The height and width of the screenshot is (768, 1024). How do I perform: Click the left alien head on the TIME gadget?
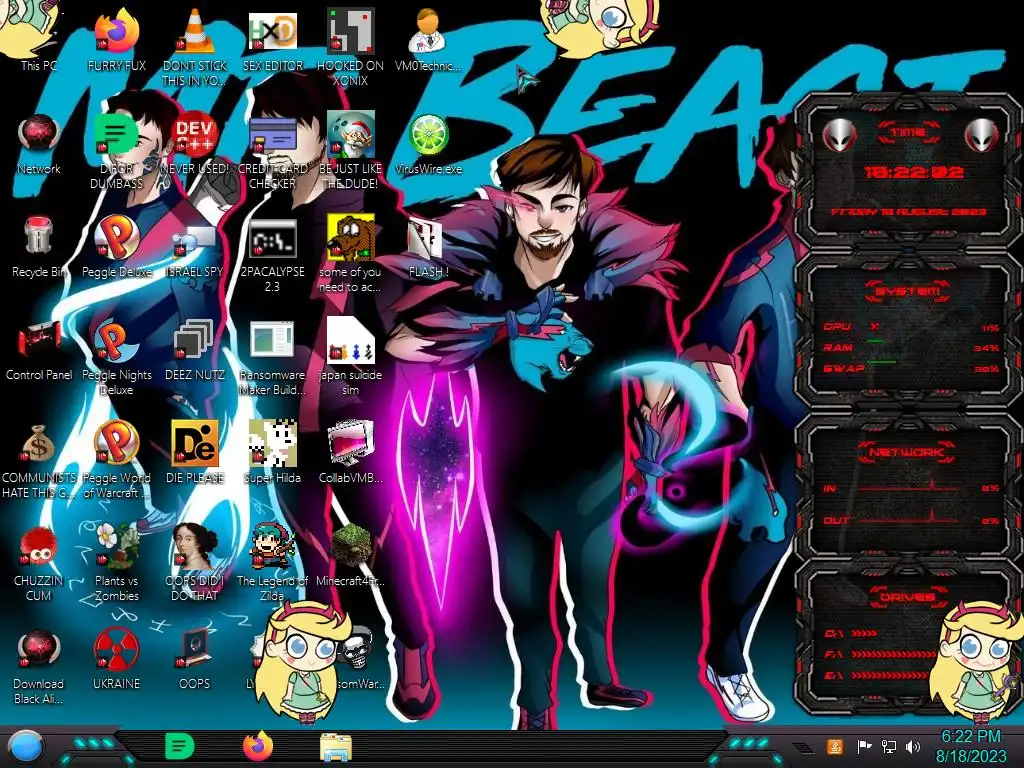point(839,136)
